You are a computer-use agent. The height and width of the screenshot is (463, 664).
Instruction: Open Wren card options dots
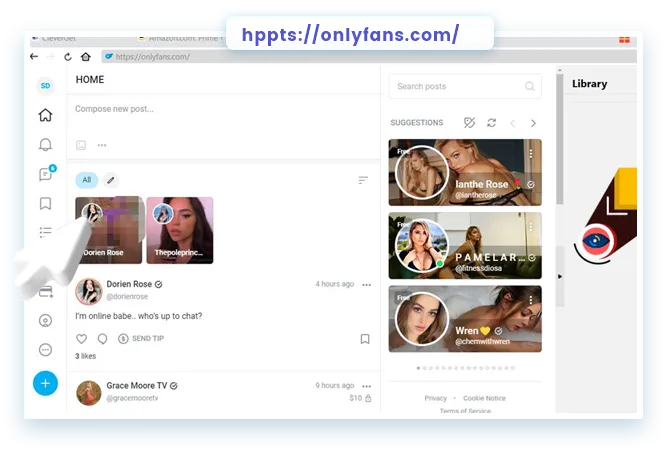[531, 300]
